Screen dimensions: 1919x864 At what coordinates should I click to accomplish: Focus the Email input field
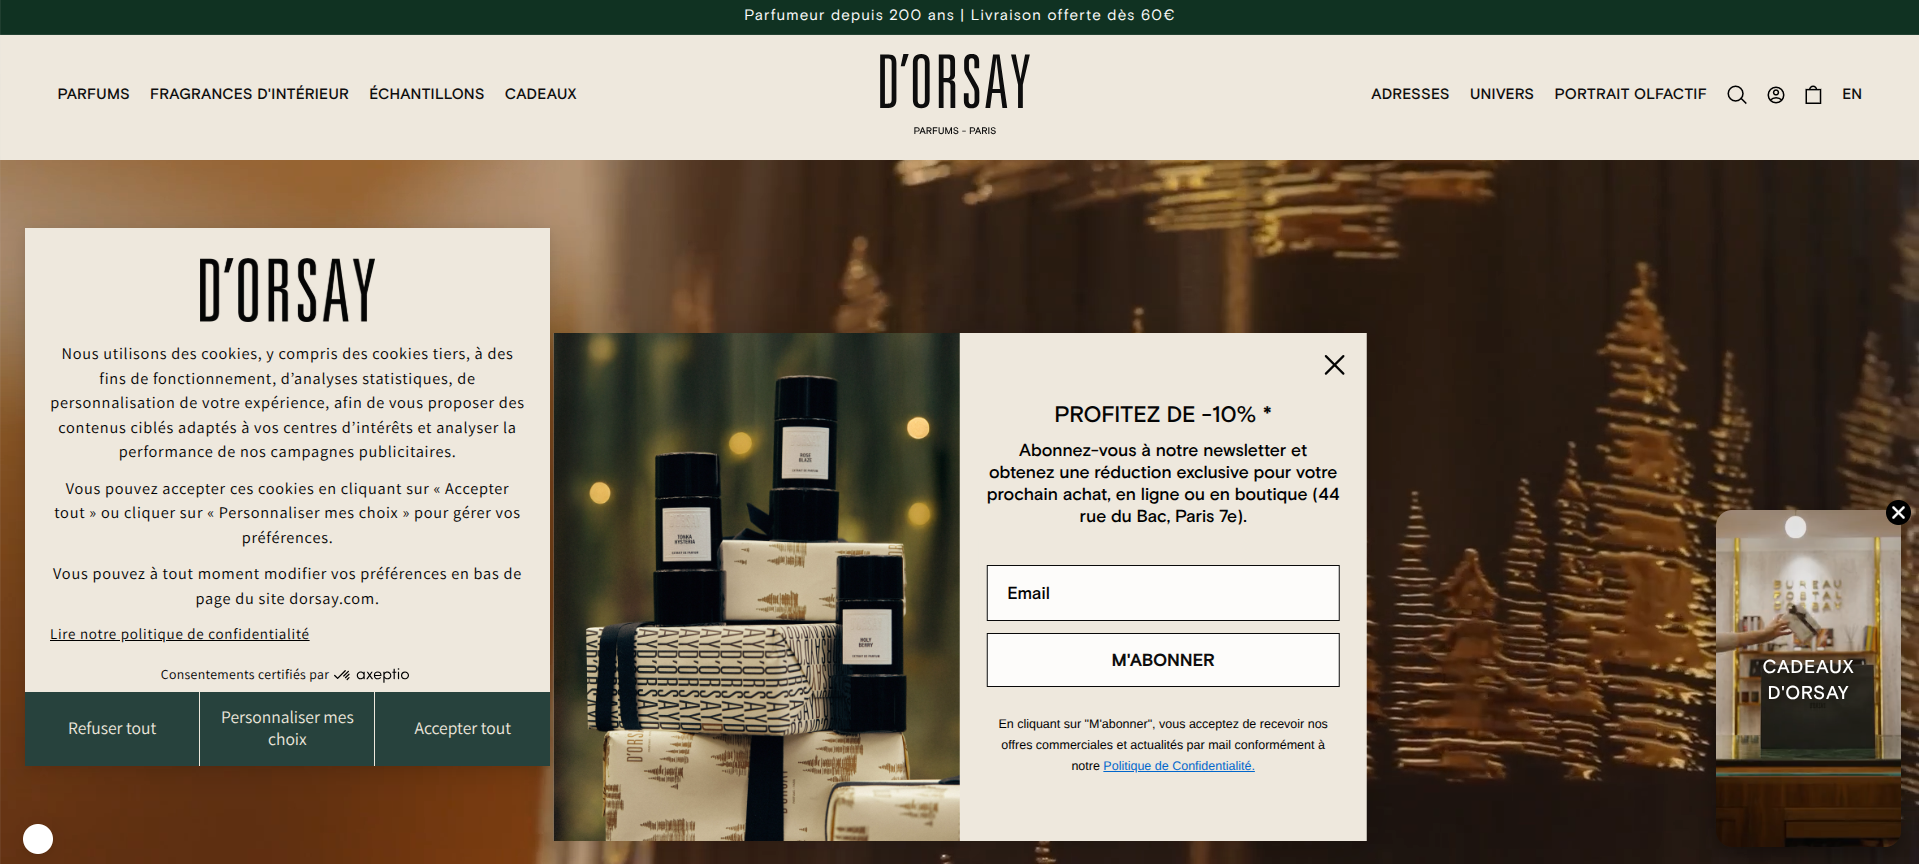(x=1163, y=593)
